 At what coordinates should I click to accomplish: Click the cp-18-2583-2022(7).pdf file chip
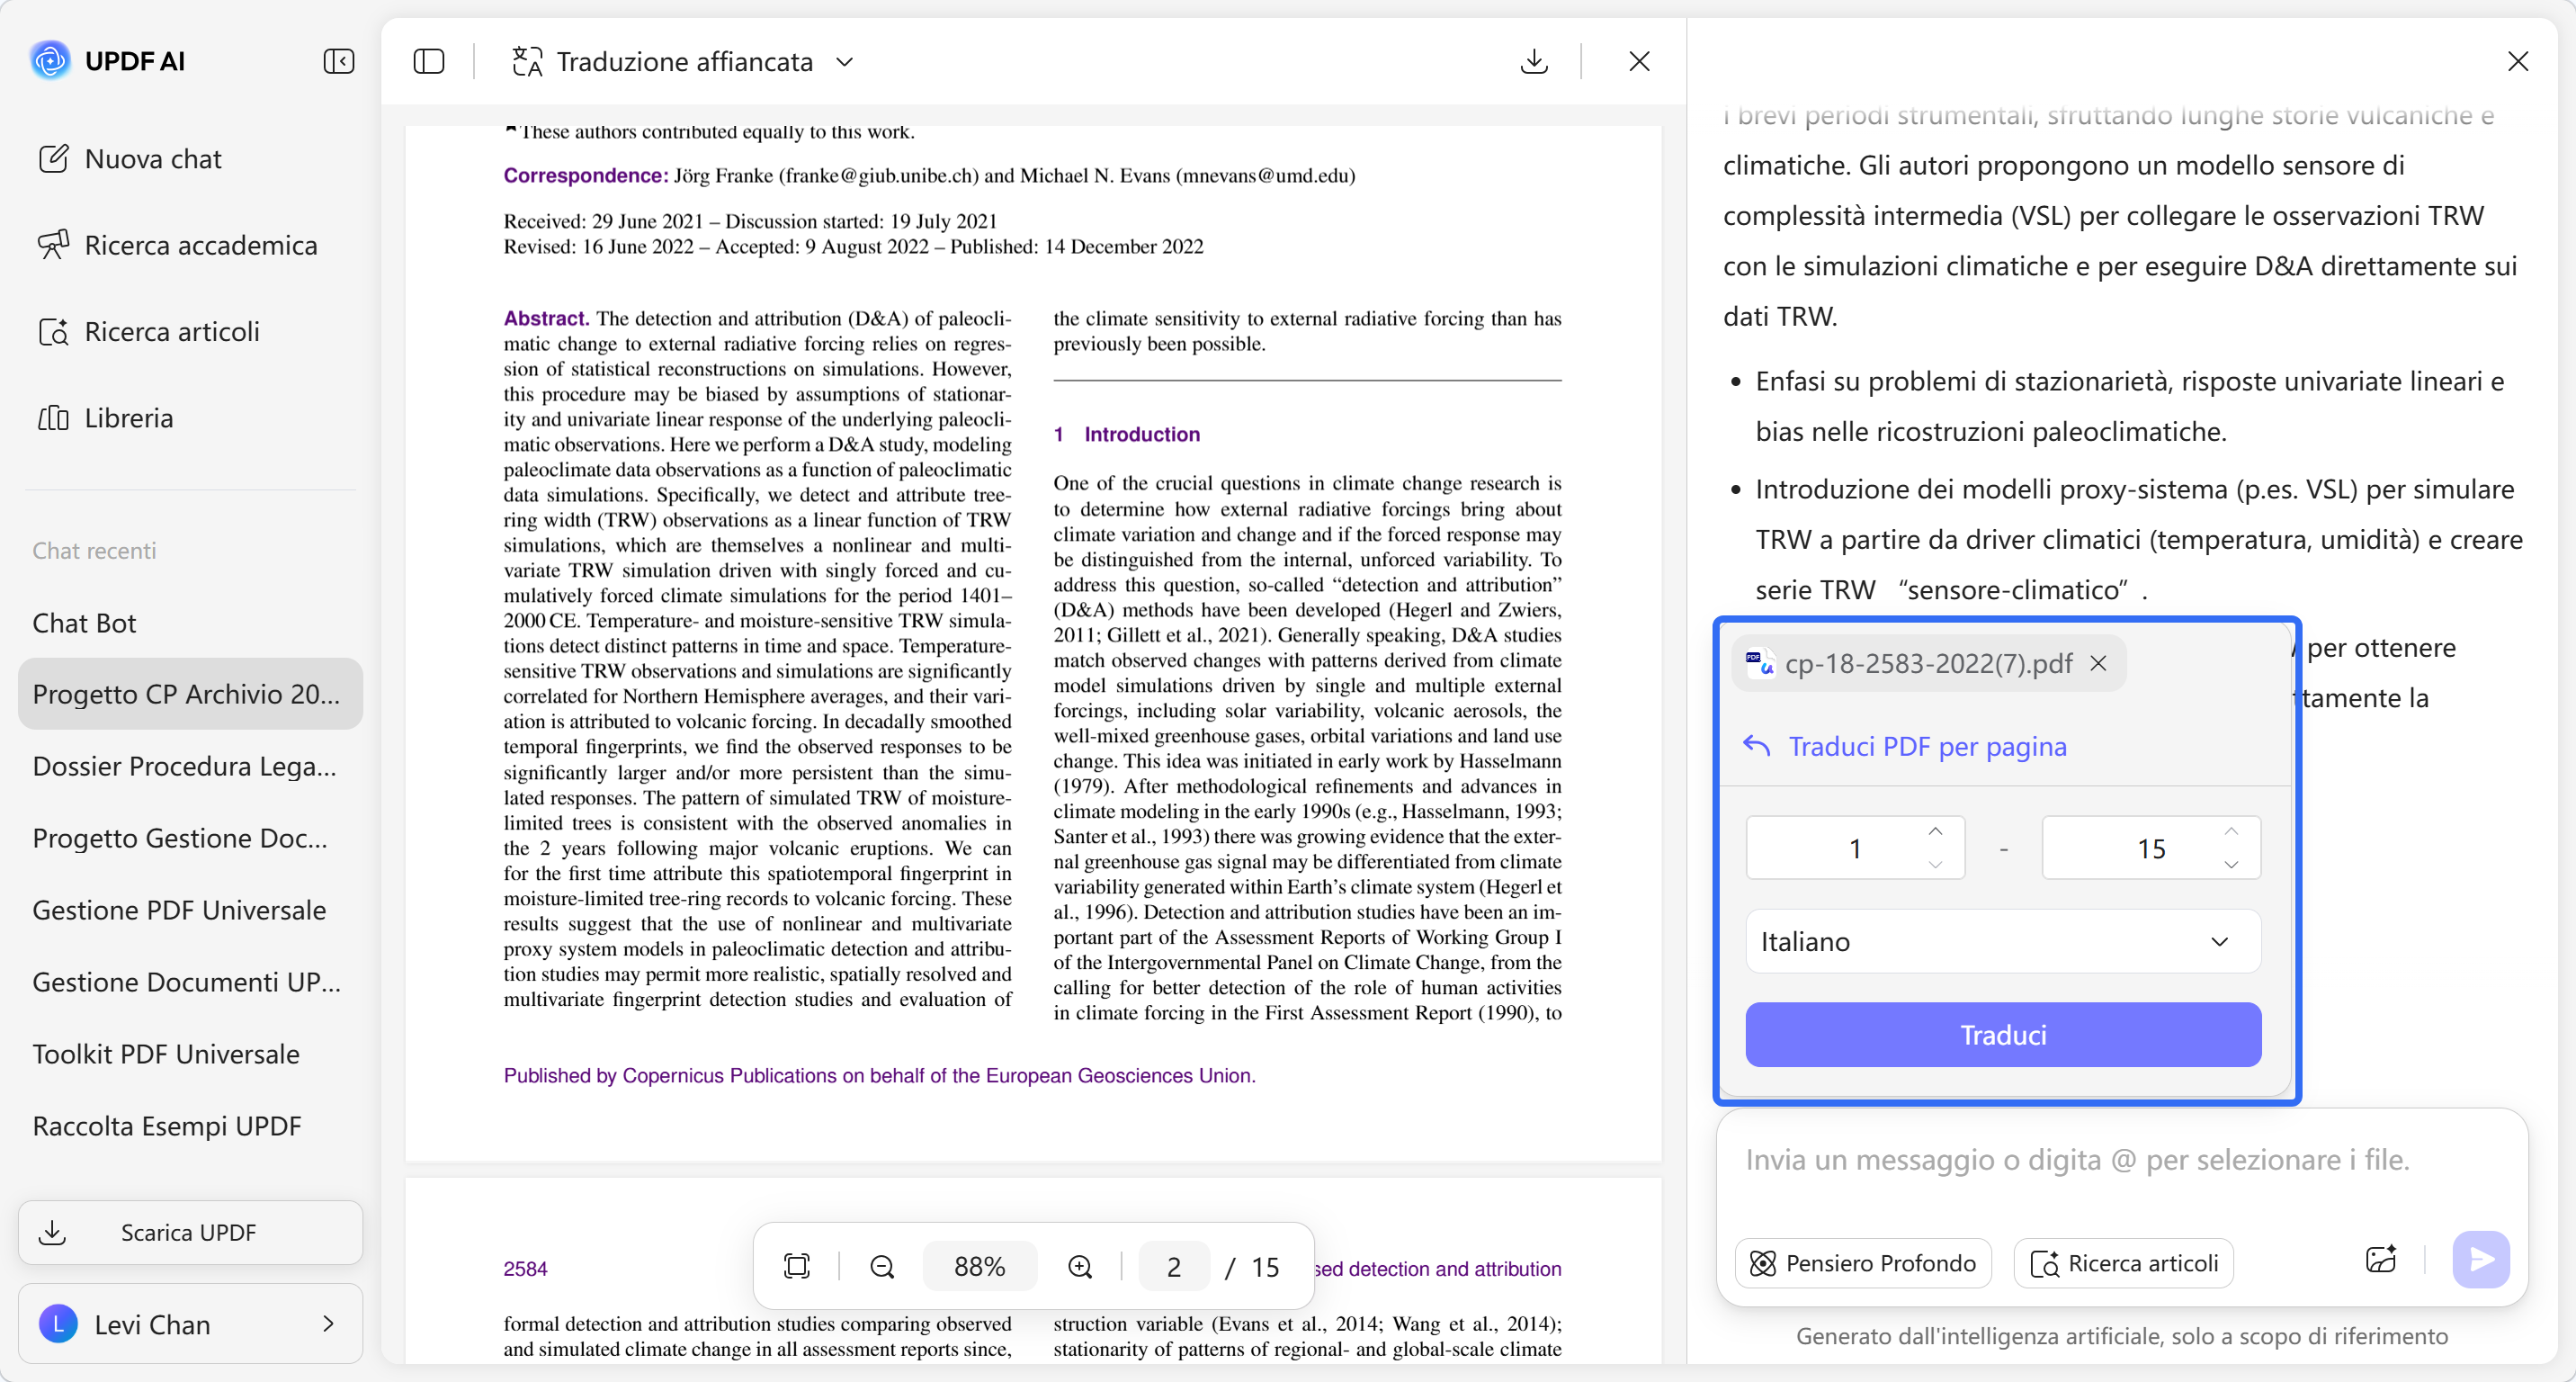(x=1928, y=663)
